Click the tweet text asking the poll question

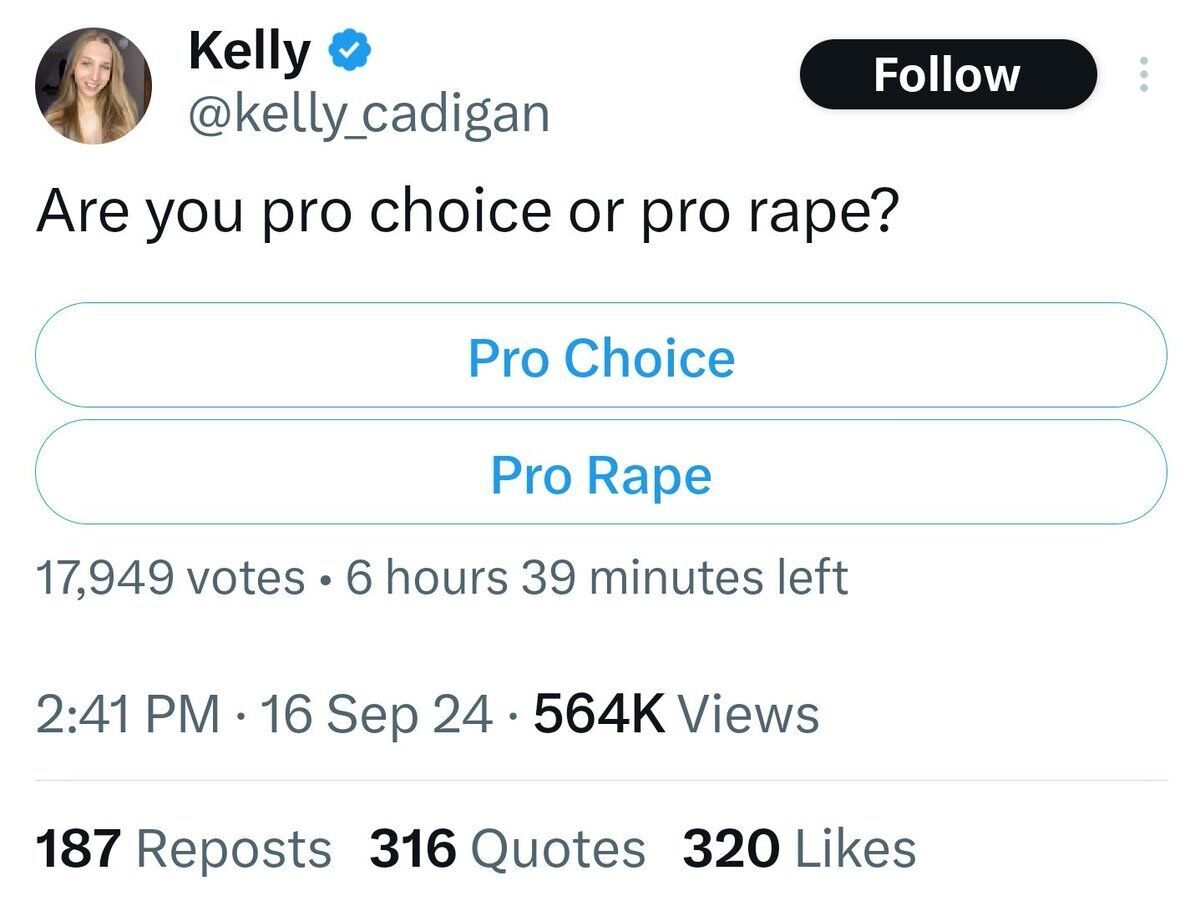click(465, 212)
